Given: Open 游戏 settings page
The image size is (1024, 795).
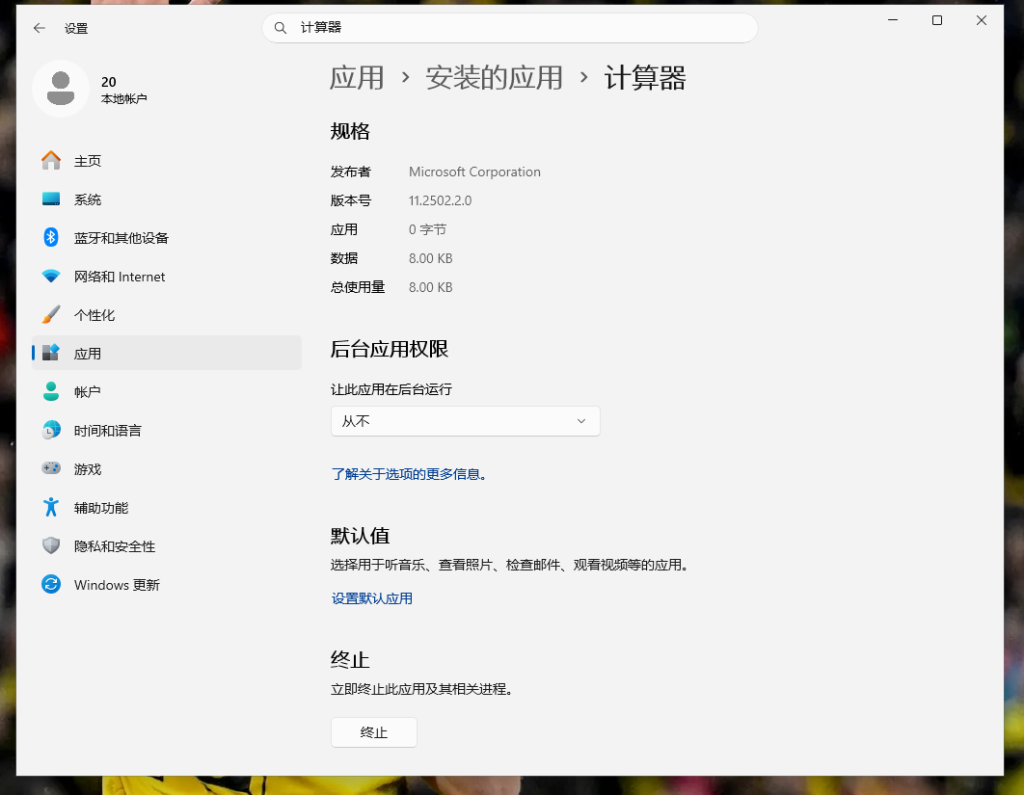Looking at the screenshot, I should pos(167,469).
